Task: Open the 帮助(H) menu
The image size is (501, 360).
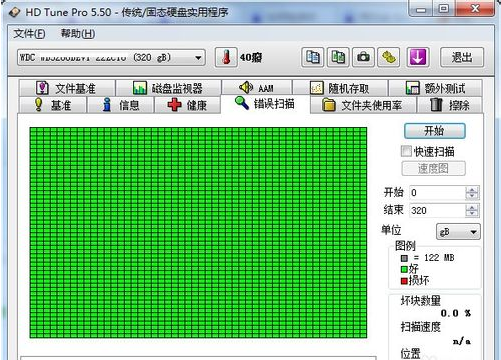Action: pos(78,34)
